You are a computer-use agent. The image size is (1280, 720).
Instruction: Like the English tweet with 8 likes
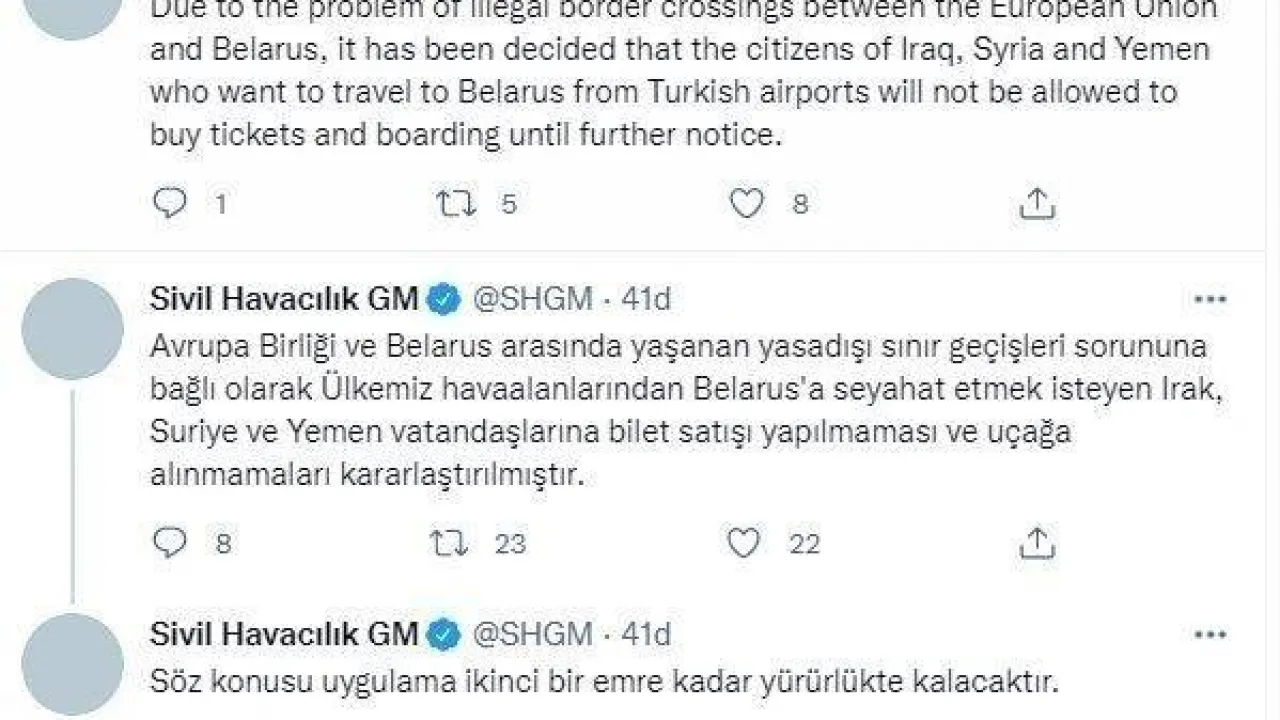tap(746, 204)
